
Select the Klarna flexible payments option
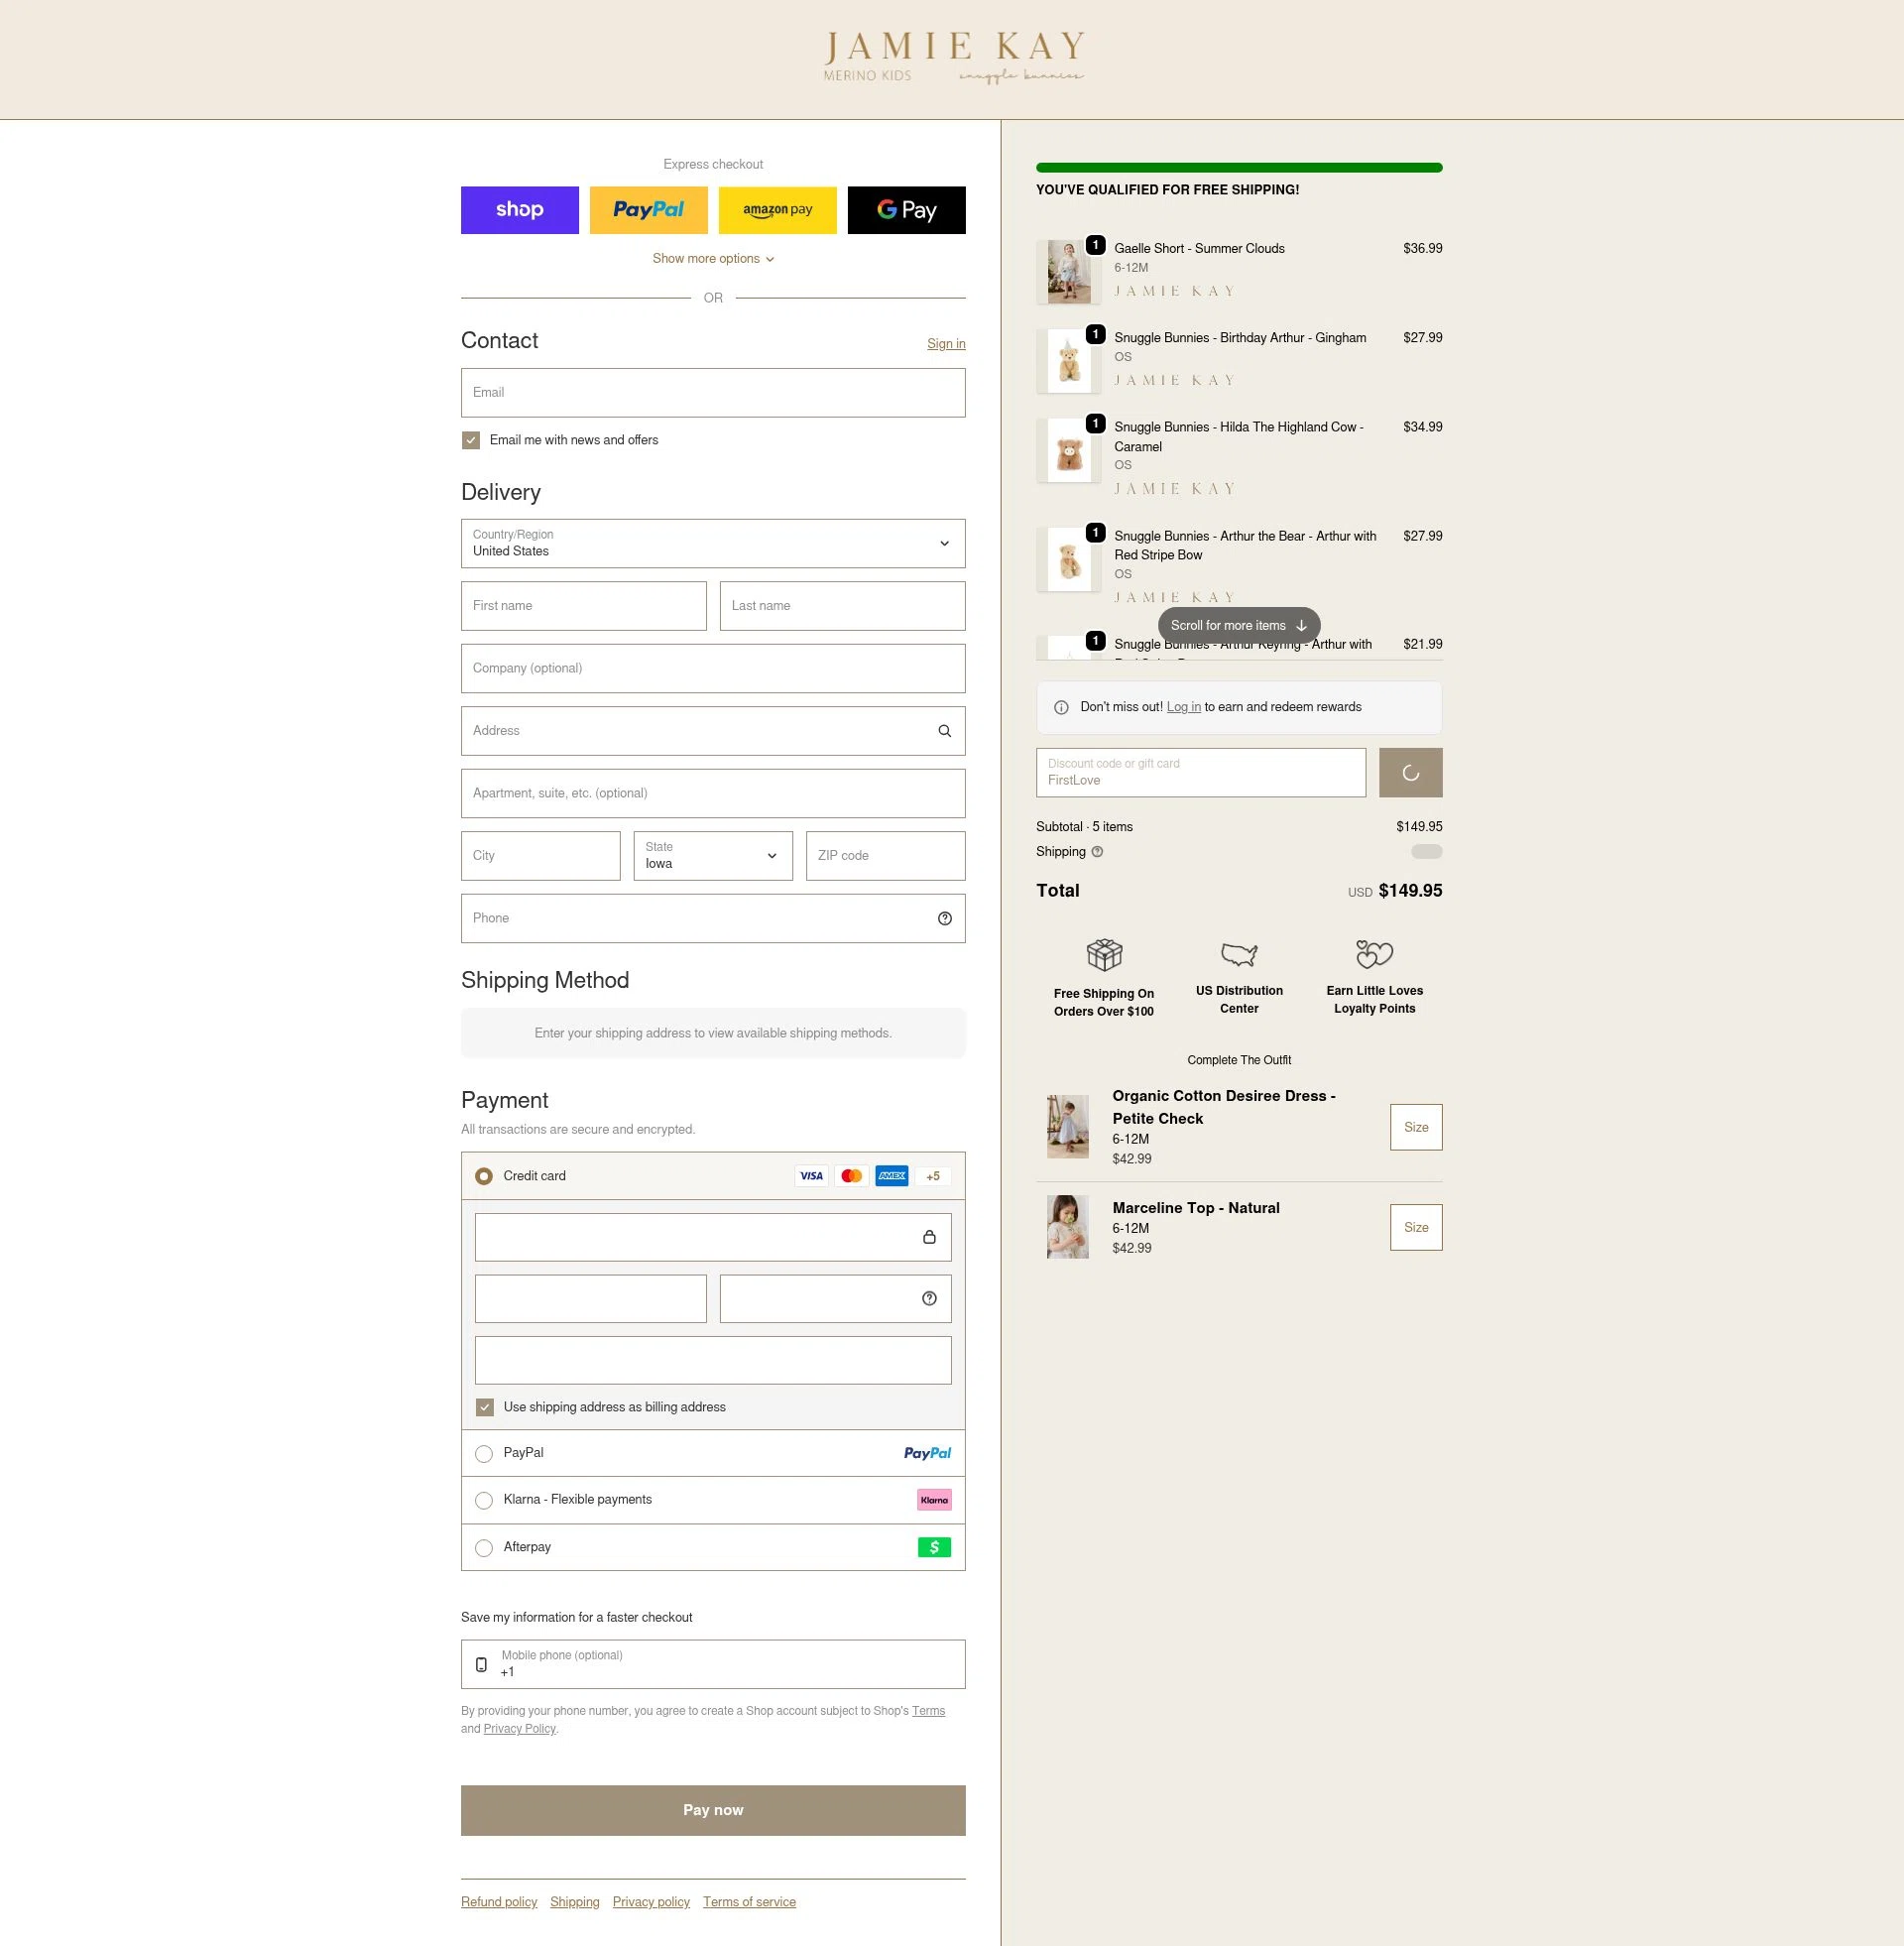tap(484, 1500)
